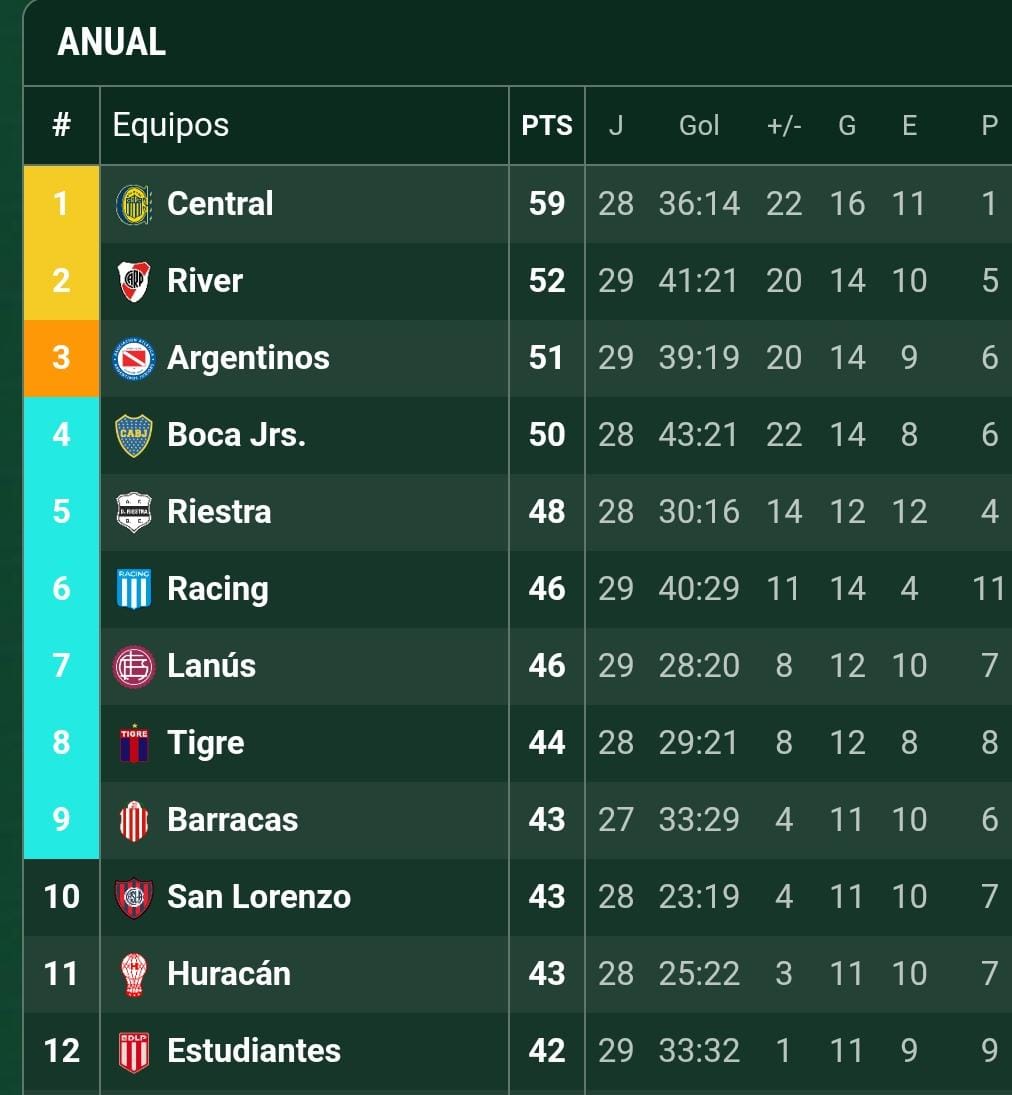This screenshot has width=1012, height=1095.
Task: Click the River Plate club crest
Action: 133,281
